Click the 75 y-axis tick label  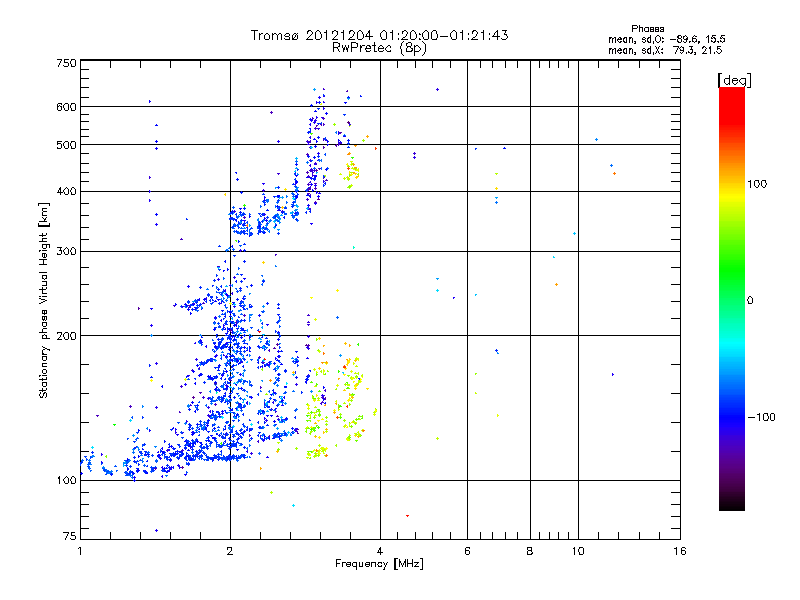pos(69,536)
